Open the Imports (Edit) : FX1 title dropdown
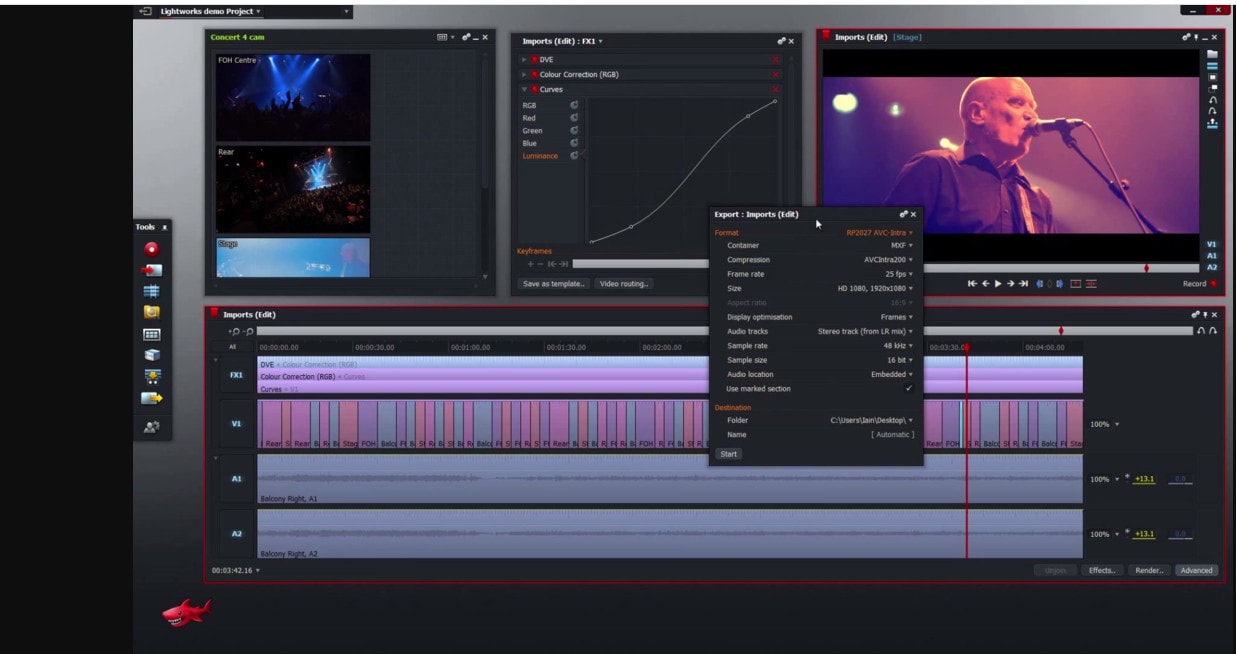The height and width of the screenshot is (654, 1236). coord(563,41)
